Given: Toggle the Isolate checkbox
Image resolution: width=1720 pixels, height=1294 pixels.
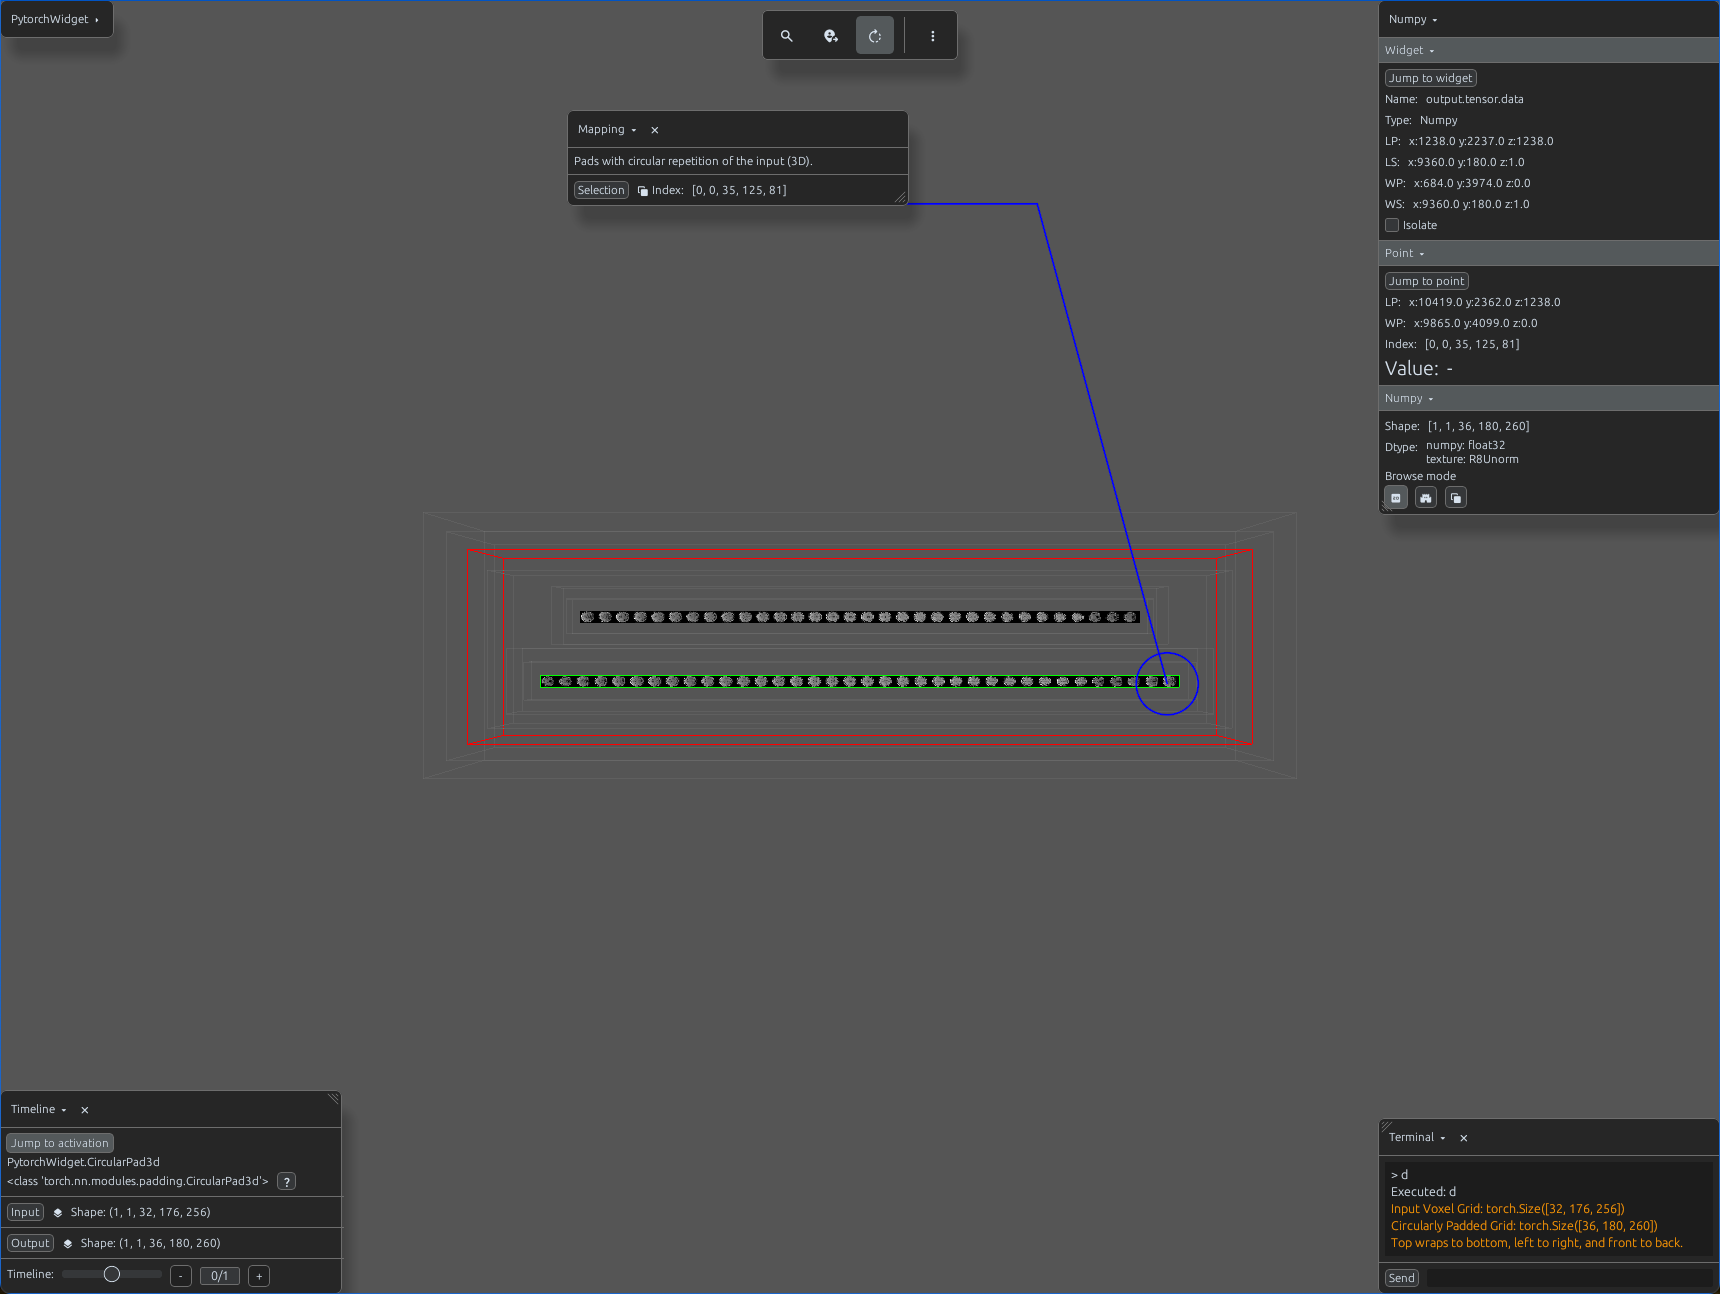Looking at the screenshot, I should [x=1392, y=225].
